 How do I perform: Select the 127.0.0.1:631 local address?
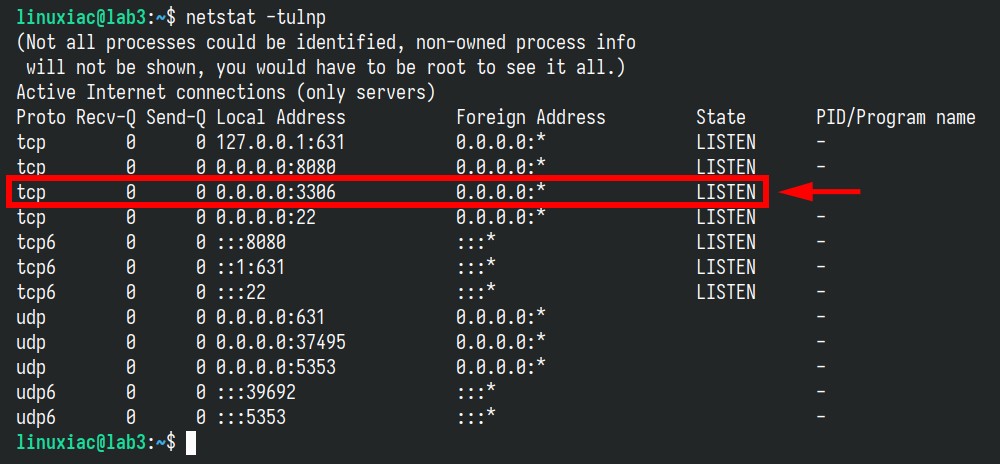[x=281, y=142]
